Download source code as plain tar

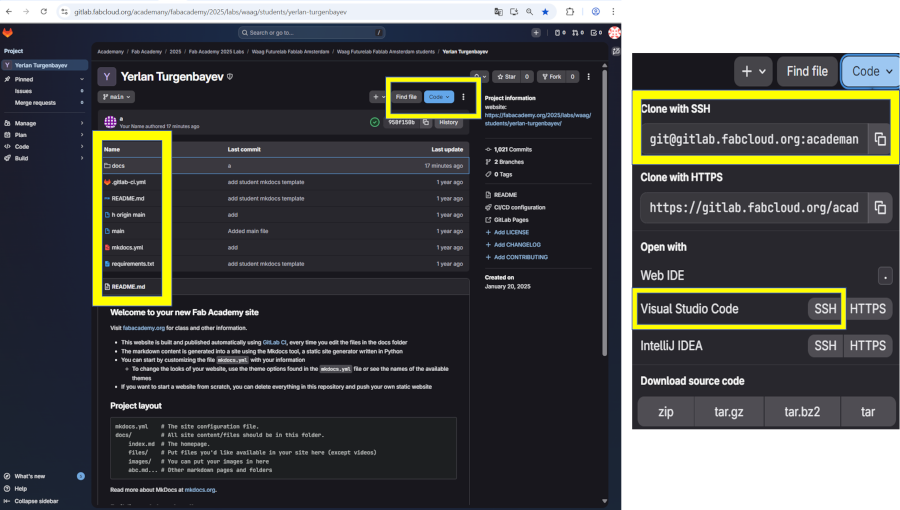[867, 412]
